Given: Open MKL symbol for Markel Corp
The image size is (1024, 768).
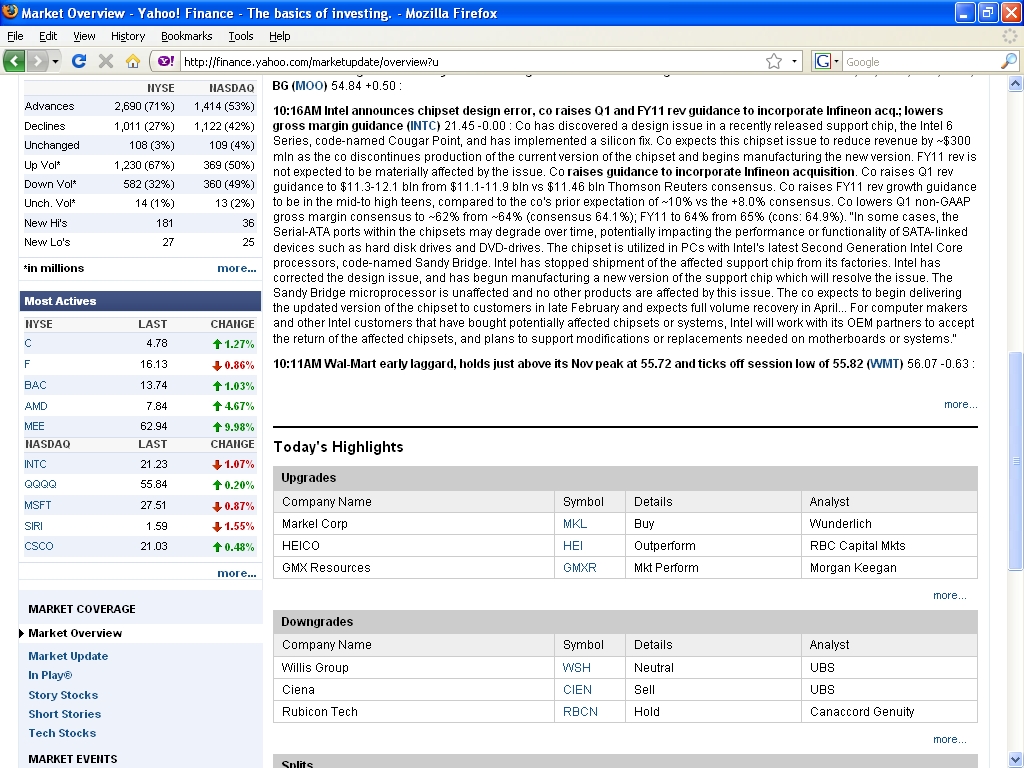Looking at the screenshot, I should pos(575,524).
